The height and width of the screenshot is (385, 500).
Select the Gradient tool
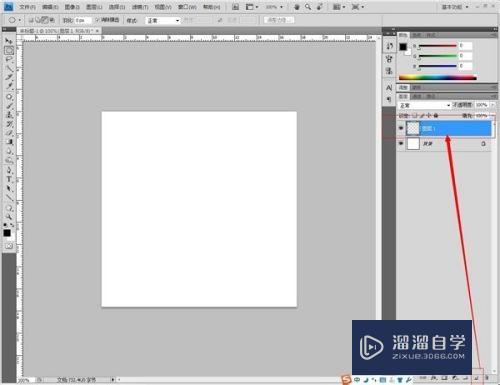click(x=9, y=142)
